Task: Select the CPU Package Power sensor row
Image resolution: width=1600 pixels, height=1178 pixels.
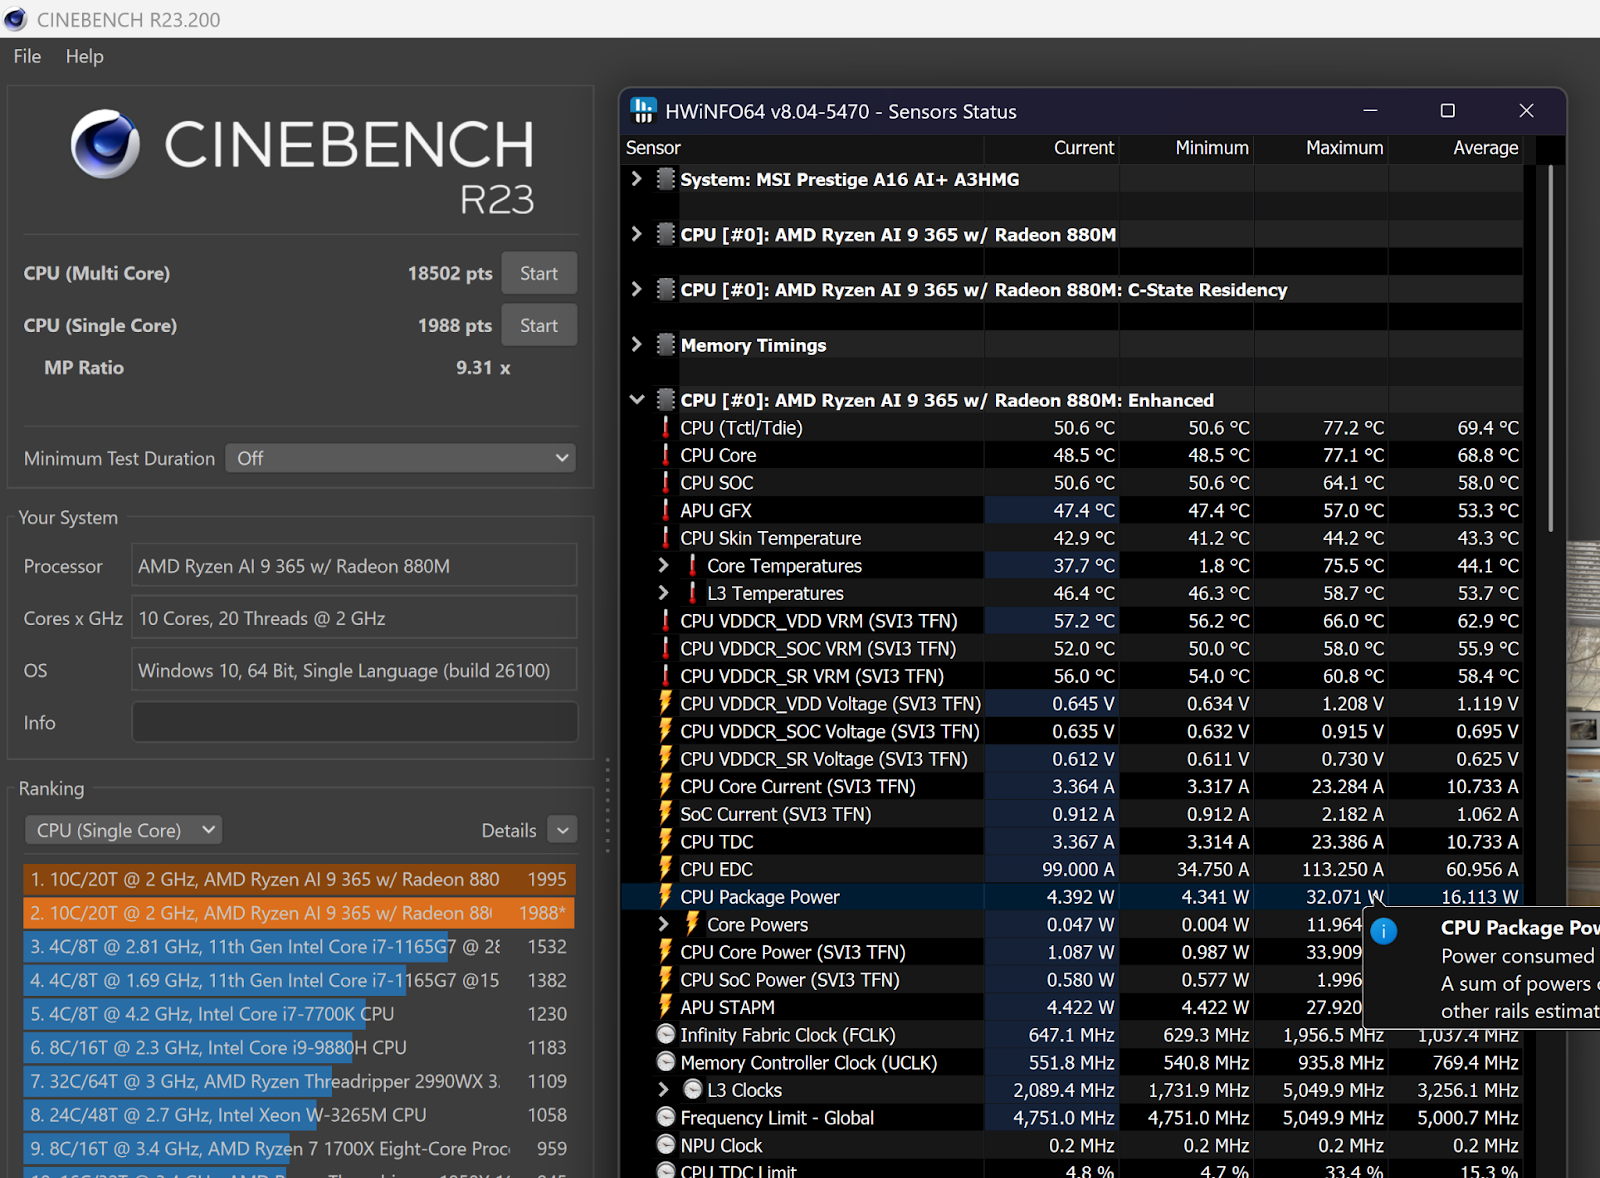Action: 1072,896
